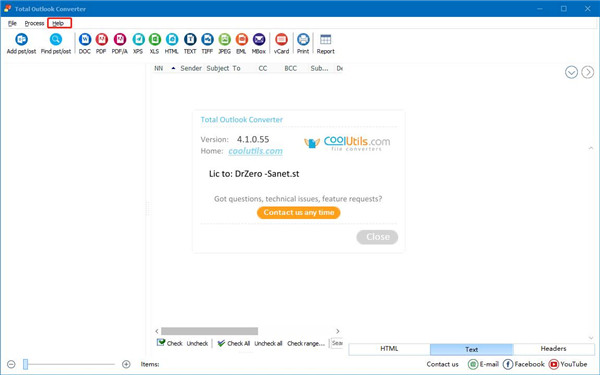
Task: Sort by the BCC column header
Action: (x=290, y=68)
